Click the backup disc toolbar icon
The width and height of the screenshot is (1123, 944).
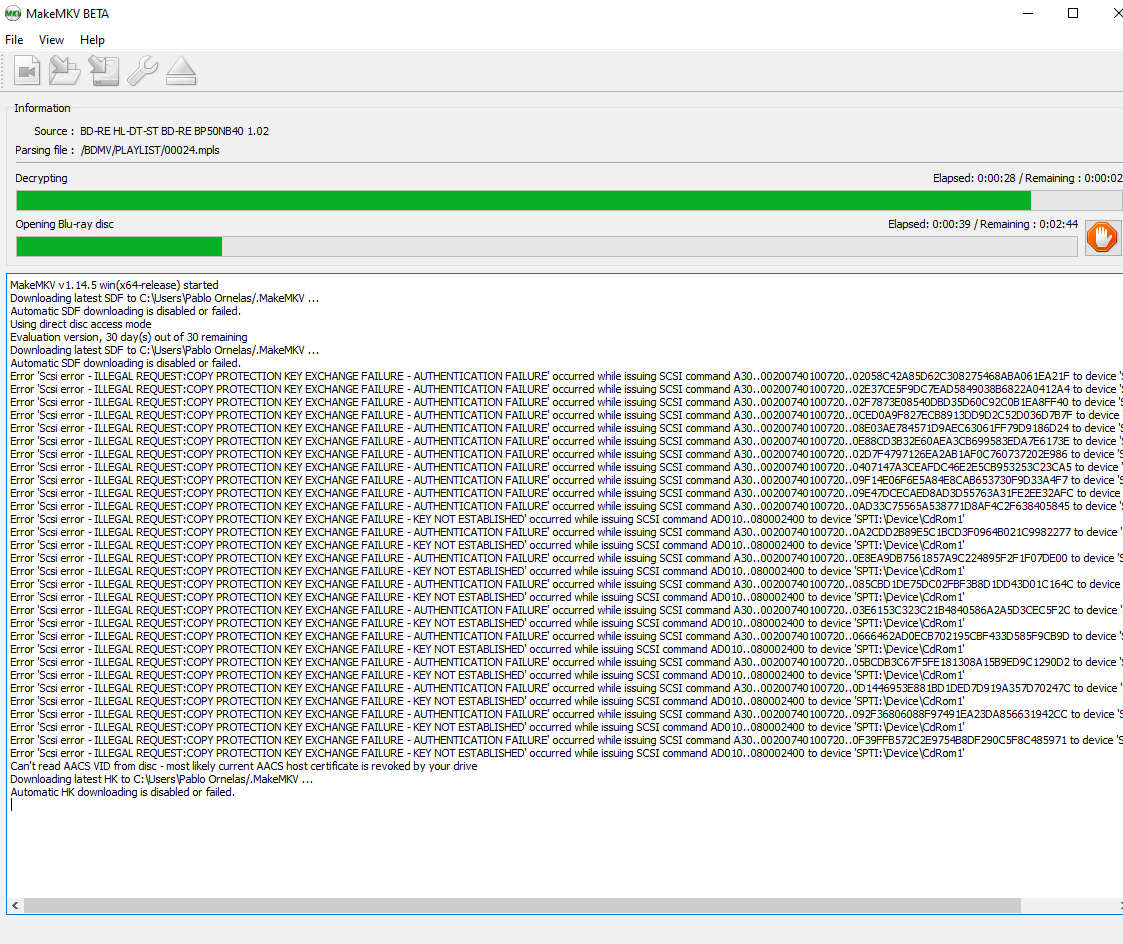104,71
